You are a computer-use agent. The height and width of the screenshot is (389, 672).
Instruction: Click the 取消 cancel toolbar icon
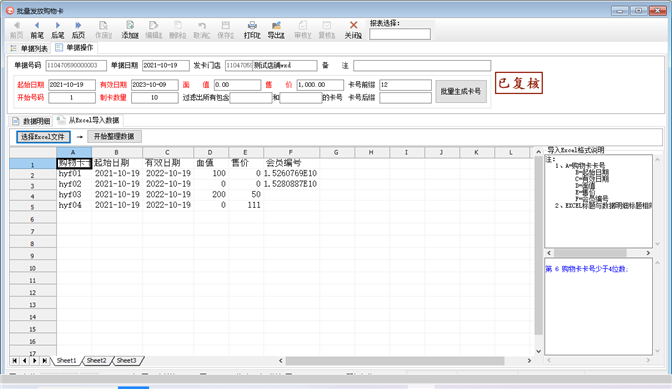[201, 30]
